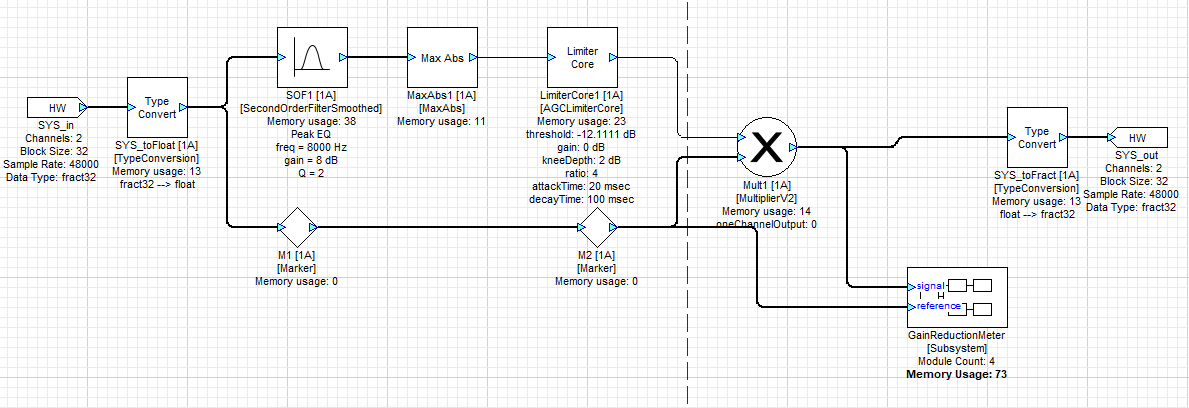Click the SYS_toFract Type Convert block
1189x408 pixels.
pos(1037,138)
